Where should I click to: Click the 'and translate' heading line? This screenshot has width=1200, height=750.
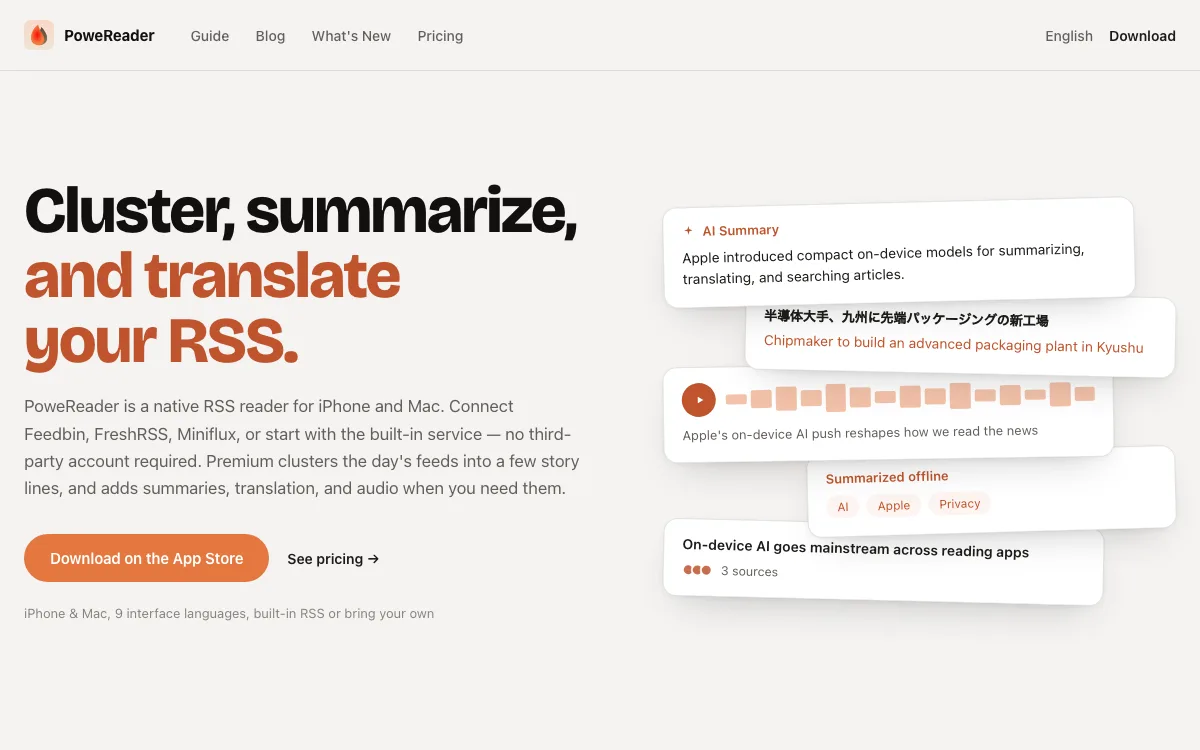[x=212, y=276]
